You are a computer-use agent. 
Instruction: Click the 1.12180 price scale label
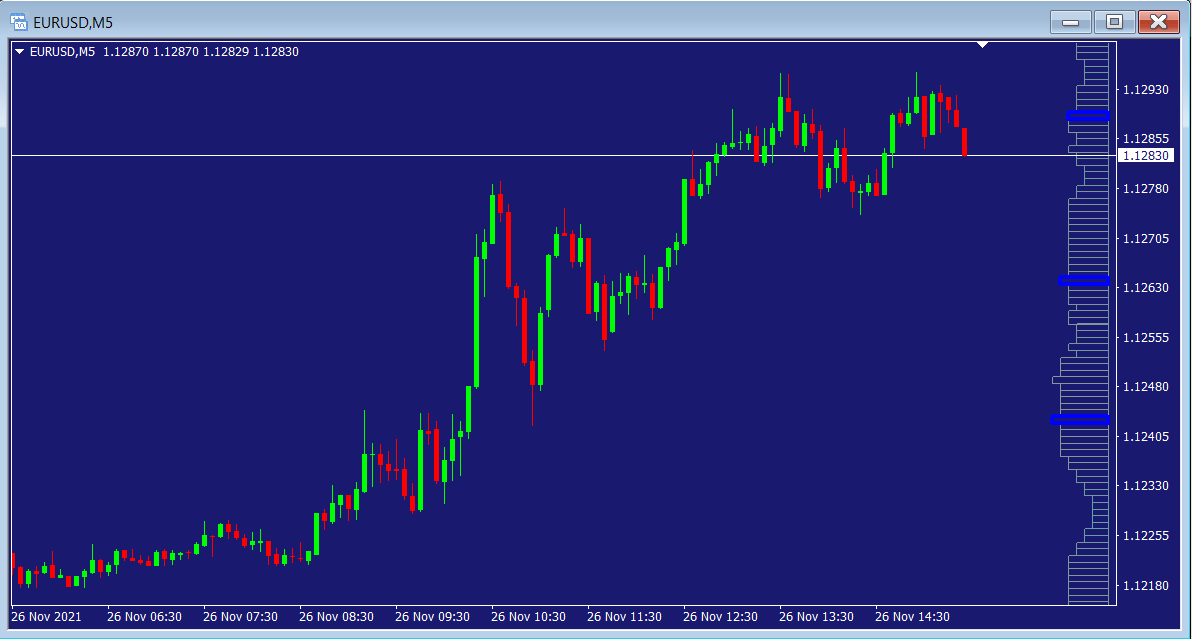pos(1145,585)
